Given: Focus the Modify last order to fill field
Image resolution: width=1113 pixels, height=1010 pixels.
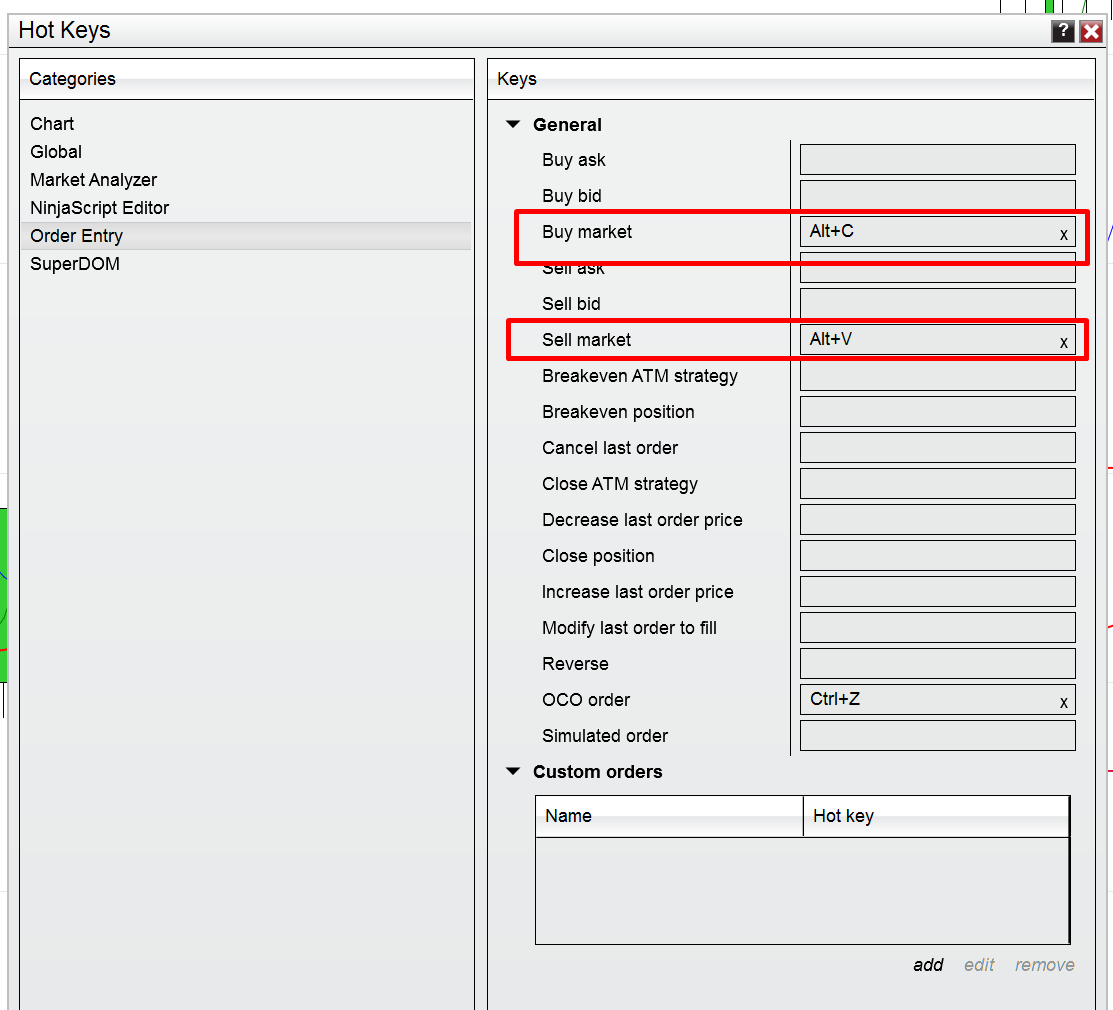Looking at the screenshot, I should 937,627.
